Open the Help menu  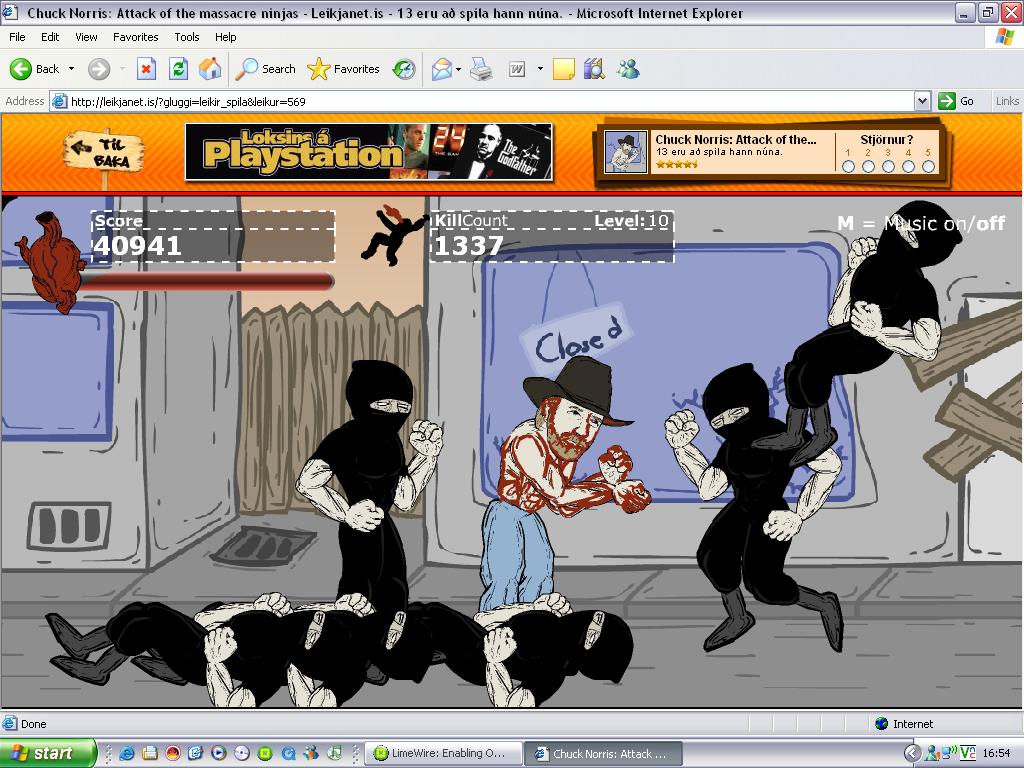225,37
